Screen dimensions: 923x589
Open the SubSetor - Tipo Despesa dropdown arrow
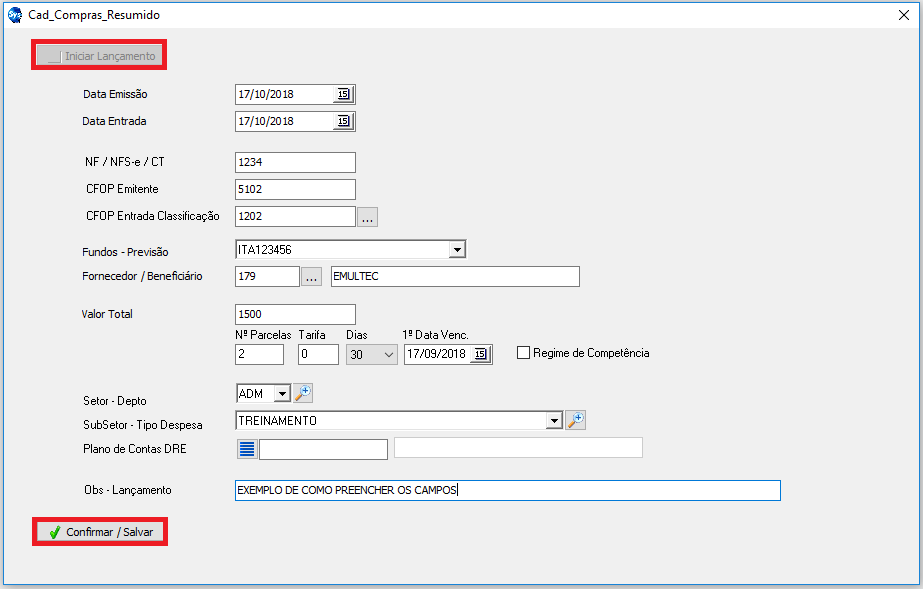click(x=554, y=421)
